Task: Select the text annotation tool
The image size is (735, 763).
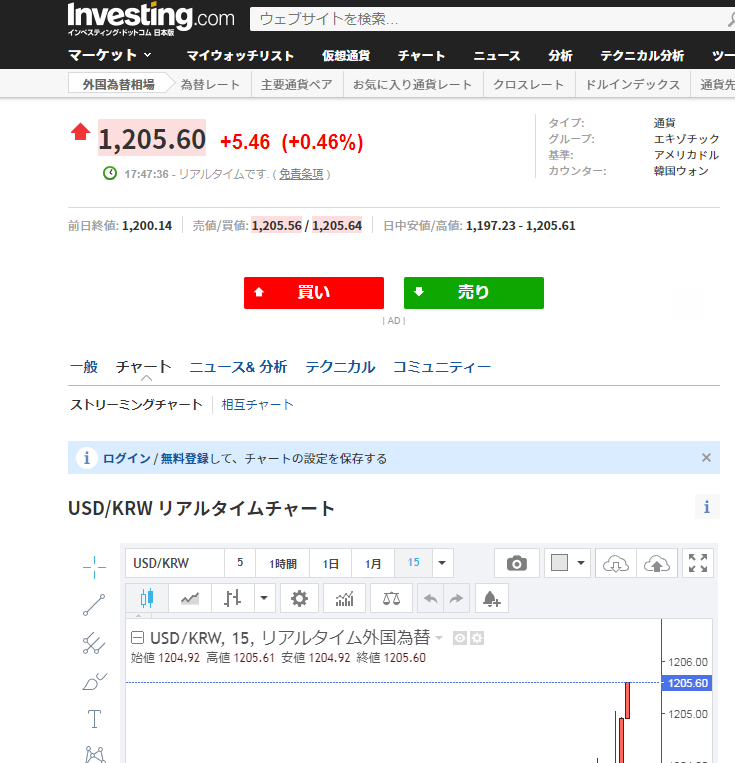Action: click(94, 719)
